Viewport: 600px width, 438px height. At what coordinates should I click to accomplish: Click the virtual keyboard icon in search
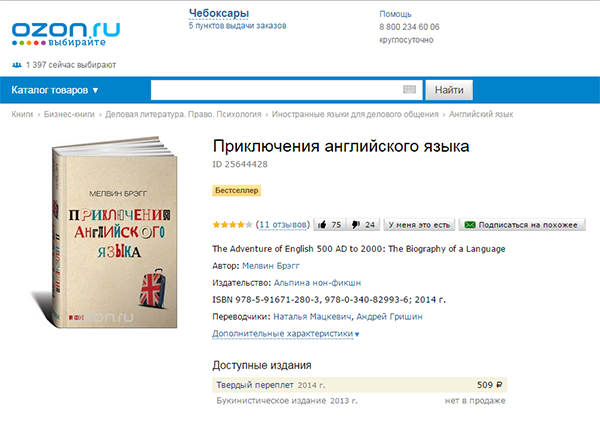pos(409,90)
